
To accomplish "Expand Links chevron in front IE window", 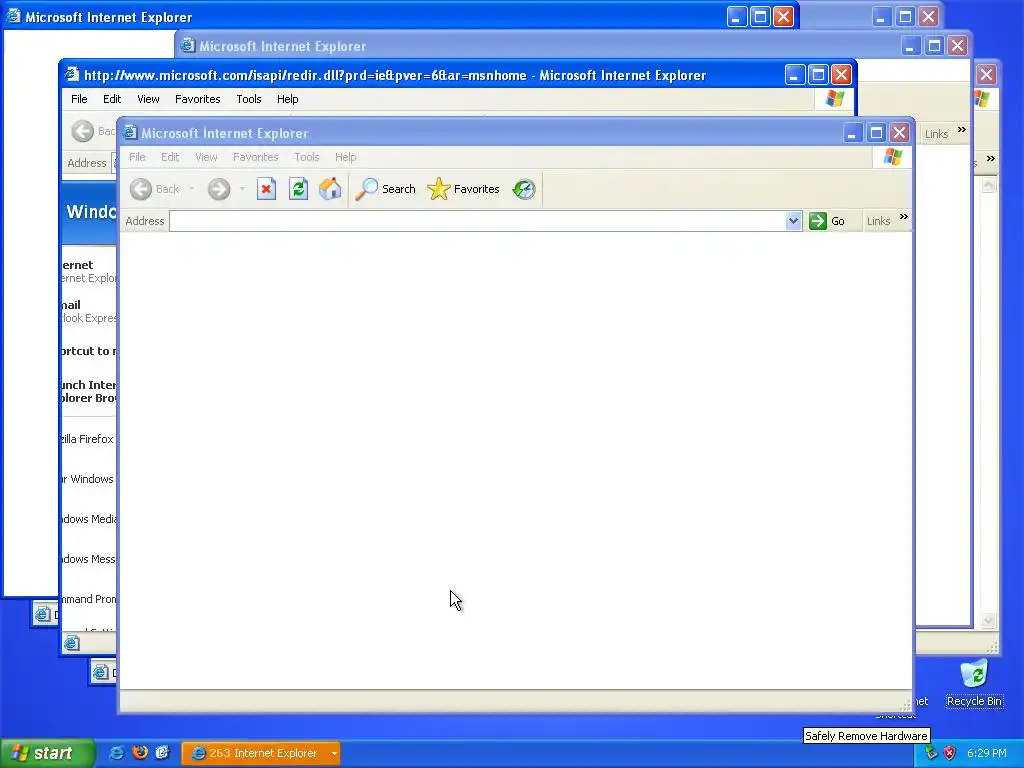I will [x=903, y=217].
